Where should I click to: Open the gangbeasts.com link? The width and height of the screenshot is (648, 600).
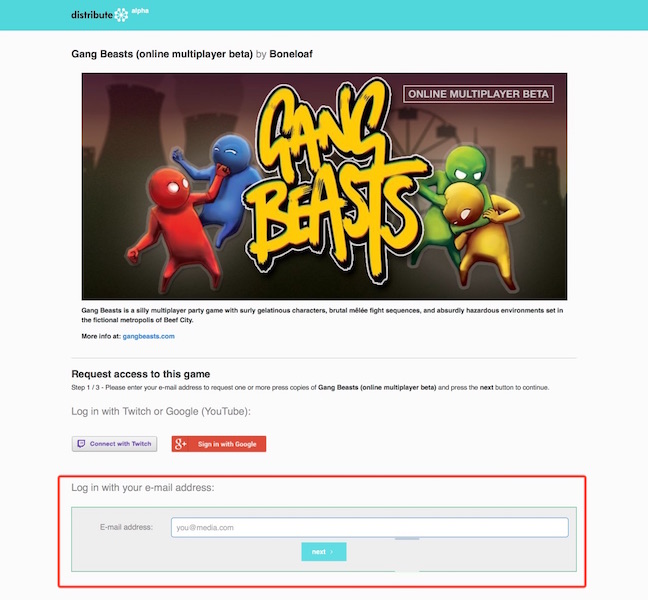pyautogui.click(x=148, y=336)
